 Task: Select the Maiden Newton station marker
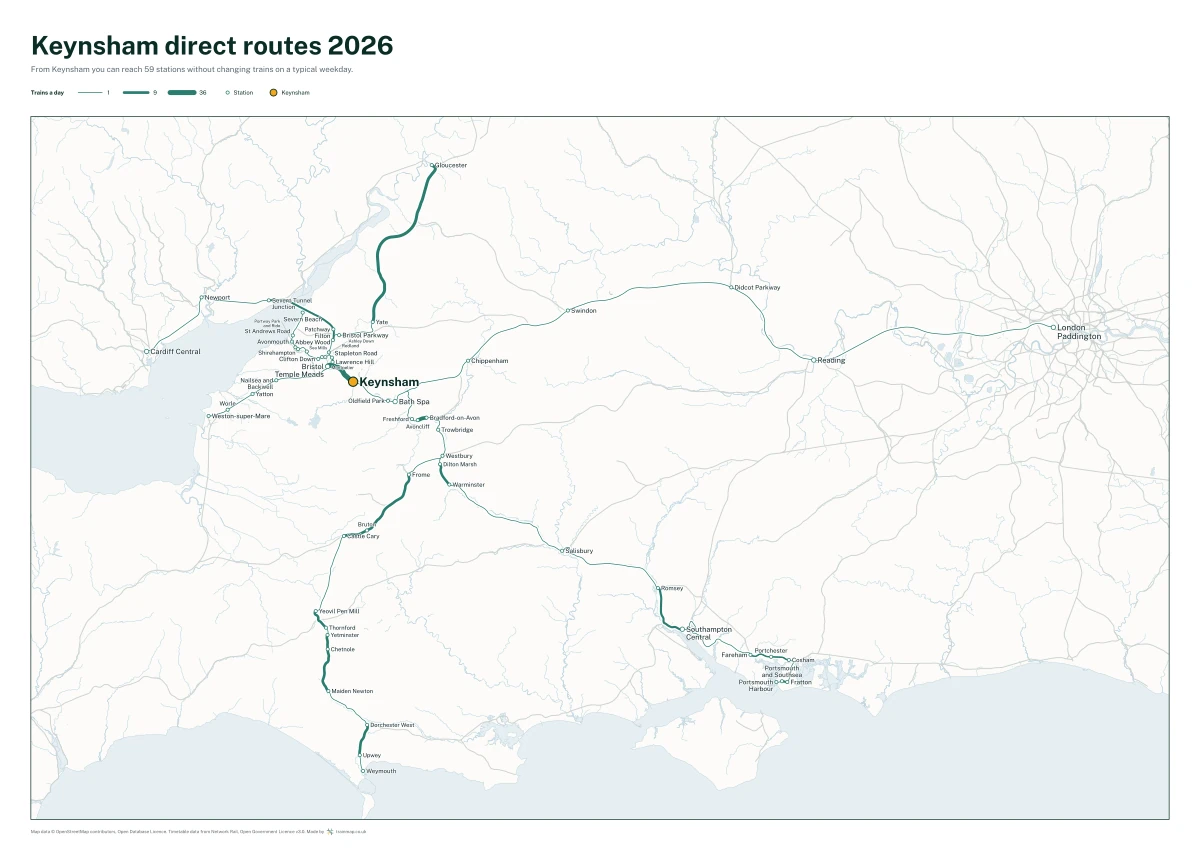[328, 691]
